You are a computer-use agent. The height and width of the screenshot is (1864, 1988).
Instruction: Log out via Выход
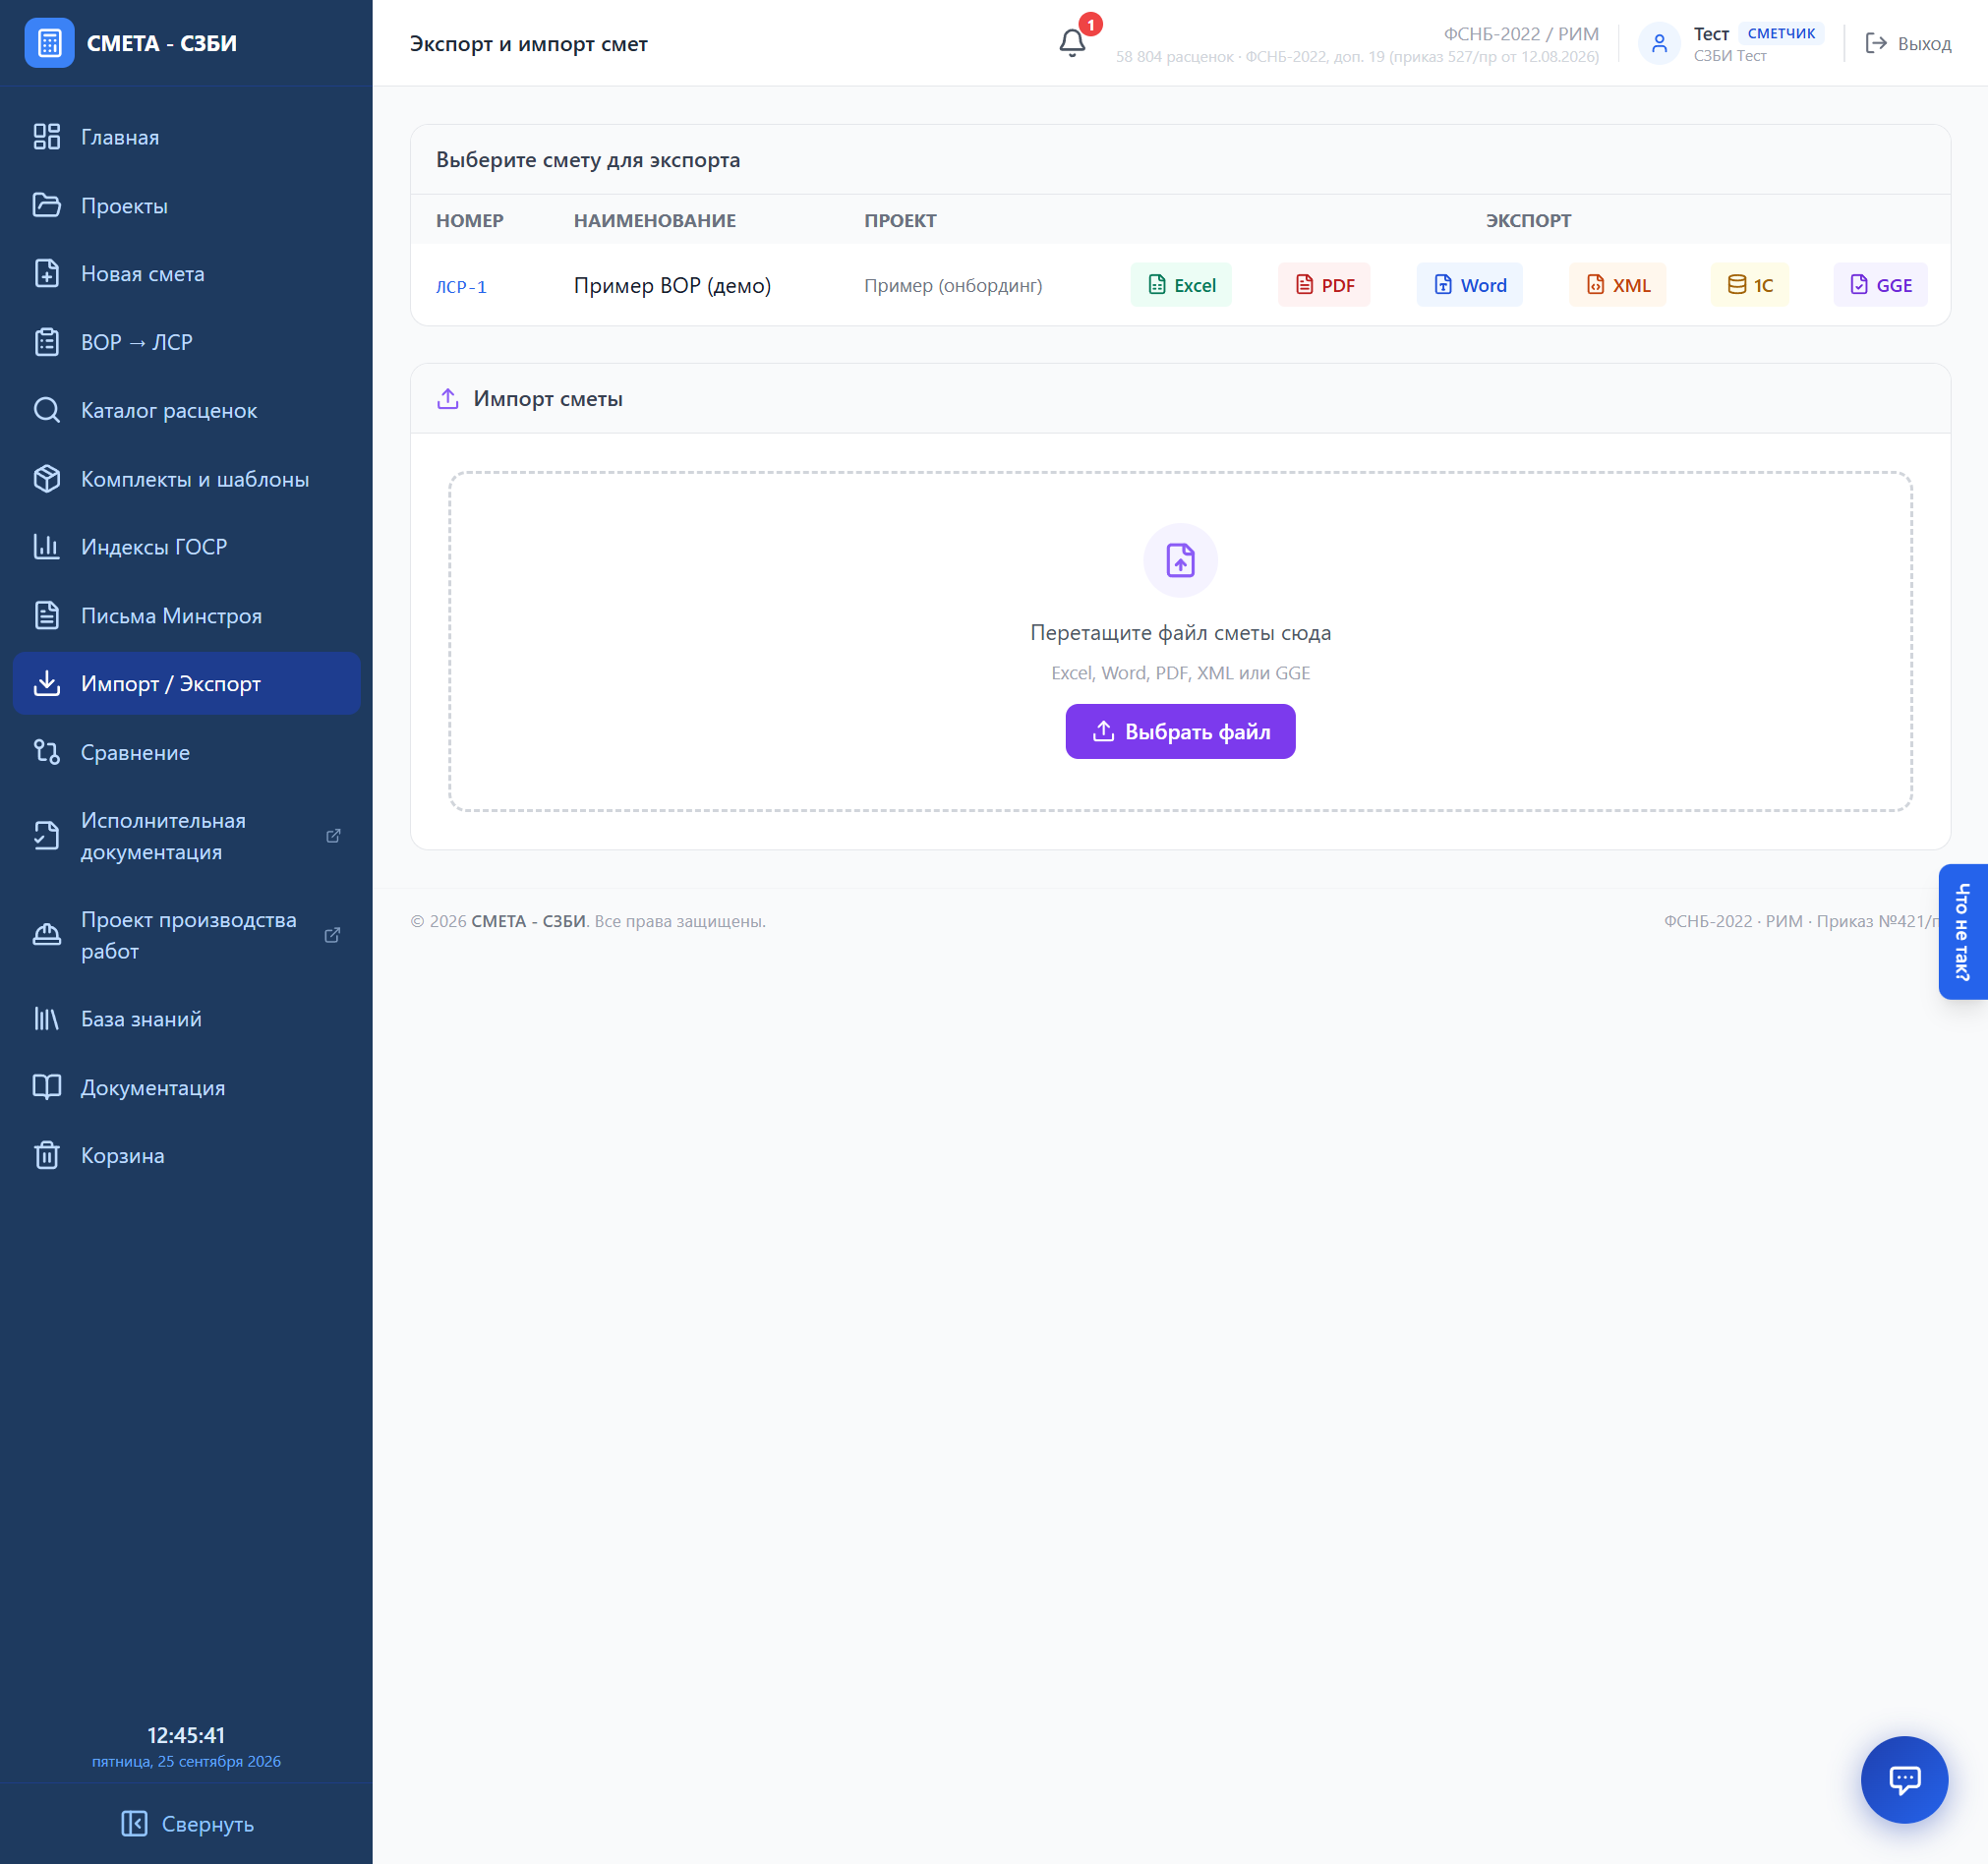pos(1908,43)
